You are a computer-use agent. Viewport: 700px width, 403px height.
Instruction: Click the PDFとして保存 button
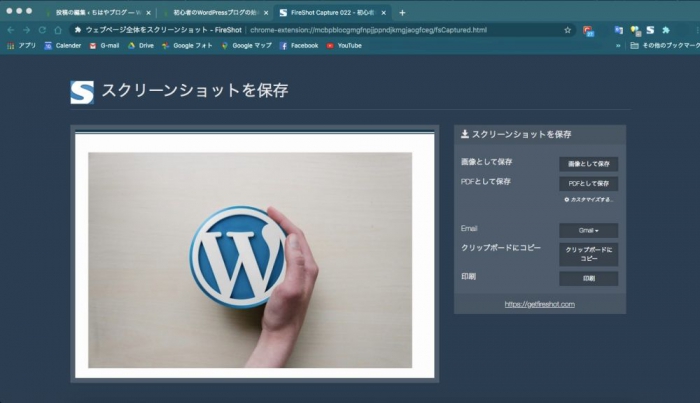click(588, 183)
